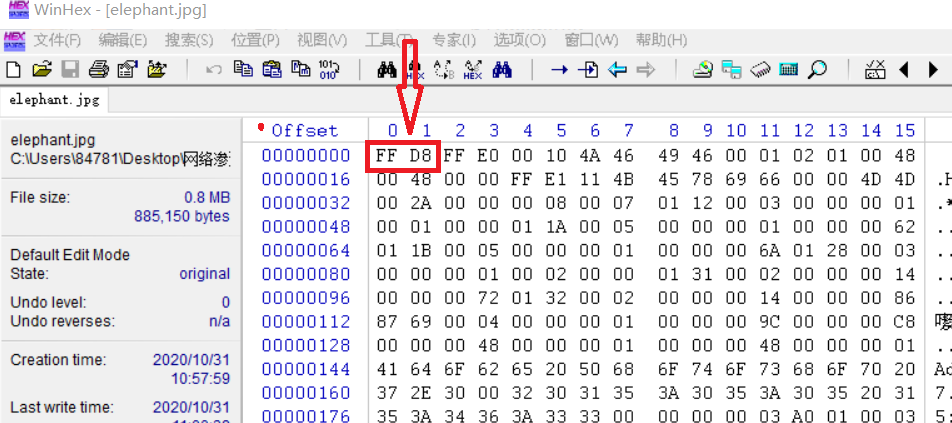The height and width of the screenshot is (423, 952).
Task: Select offset row 00000112
Action: pyautogui.click(x=305, y=322)
